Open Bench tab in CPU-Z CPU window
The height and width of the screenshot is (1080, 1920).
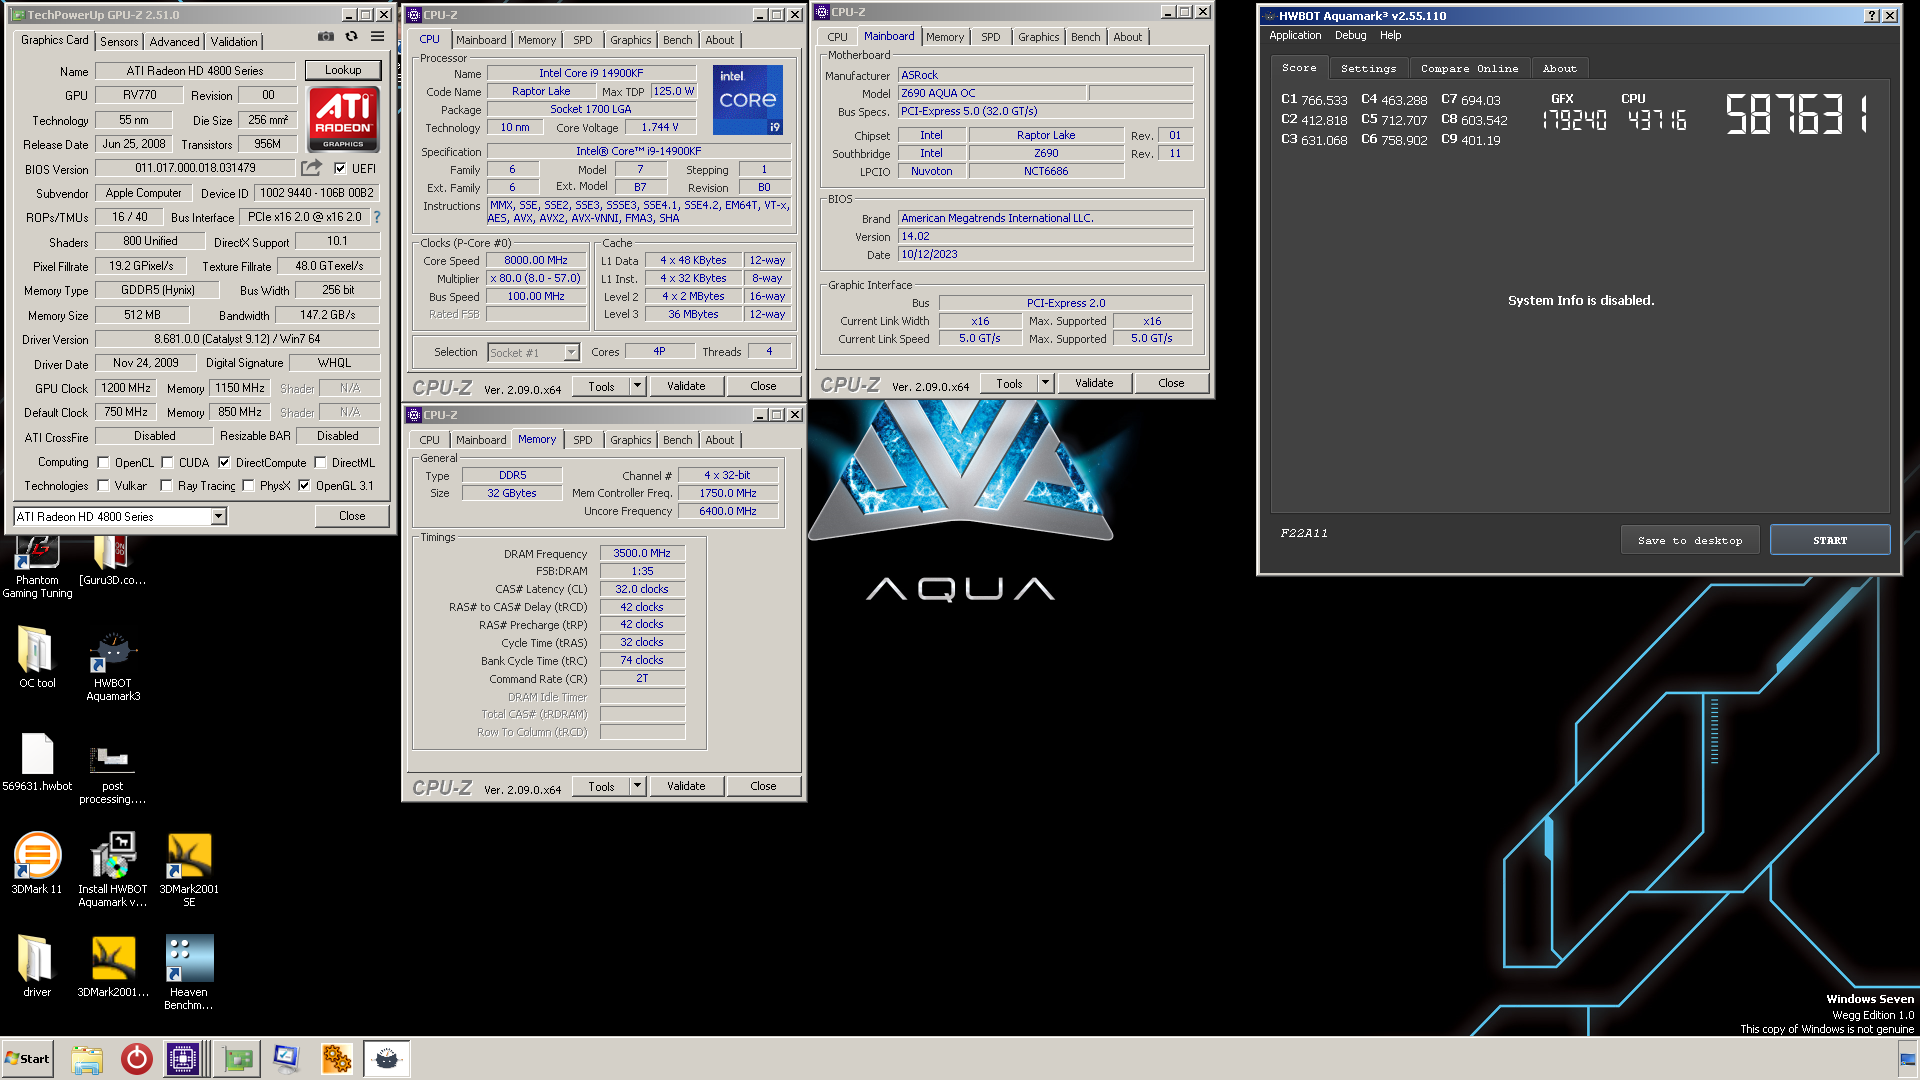[677, 40]
